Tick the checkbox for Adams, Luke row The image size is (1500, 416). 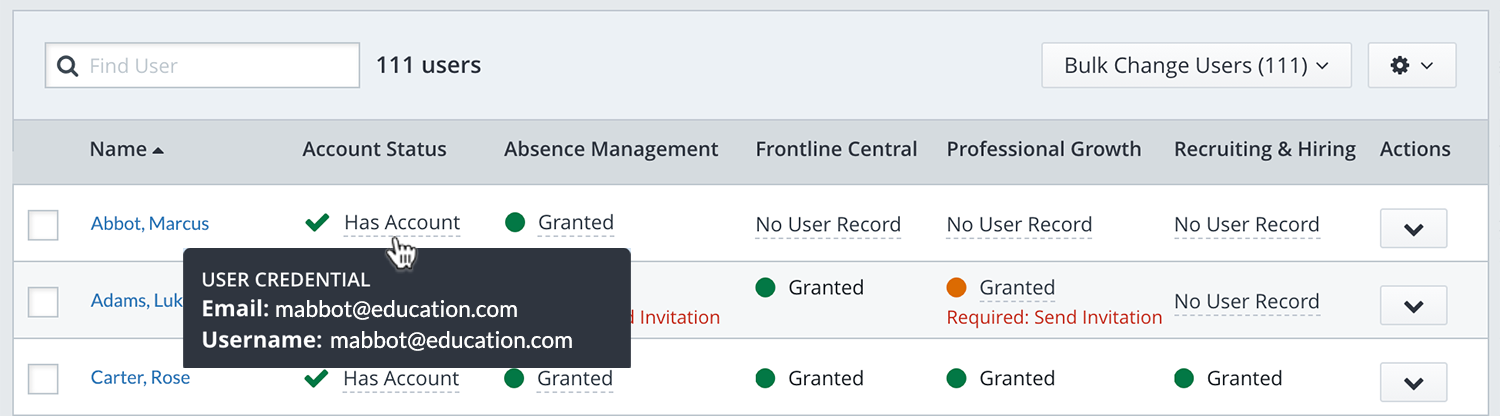pos(43,301)
